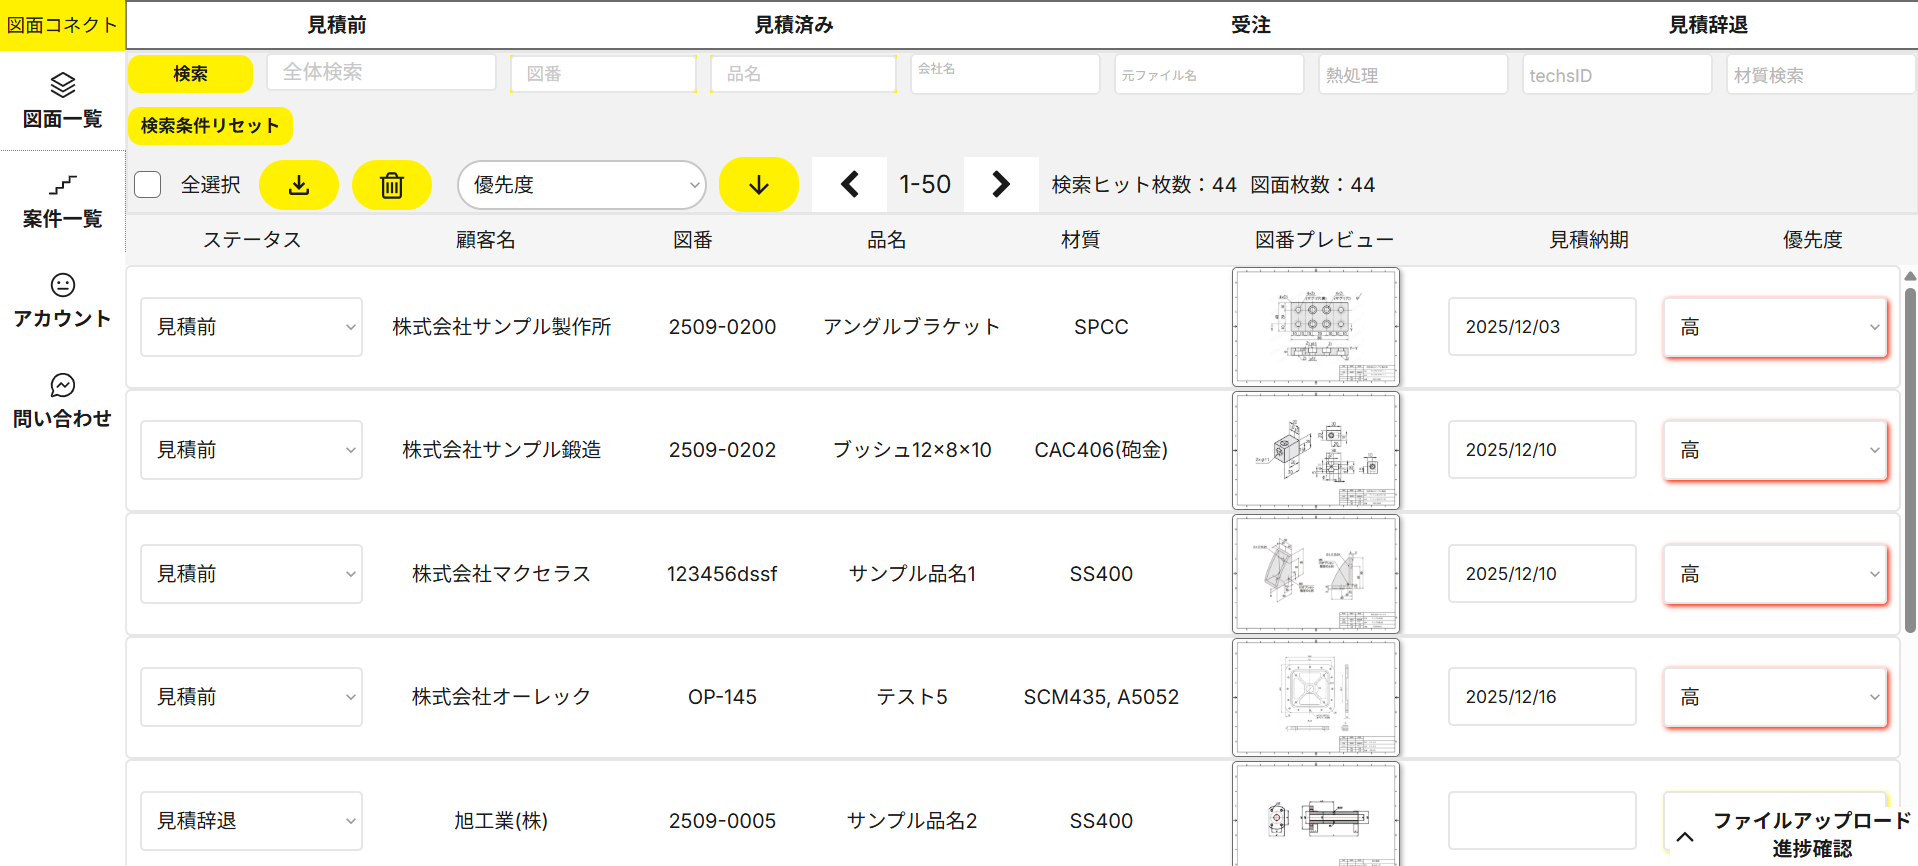1918x866 pixels.
Task: Switch to the 受注 tab
Action: [1250, 25]
